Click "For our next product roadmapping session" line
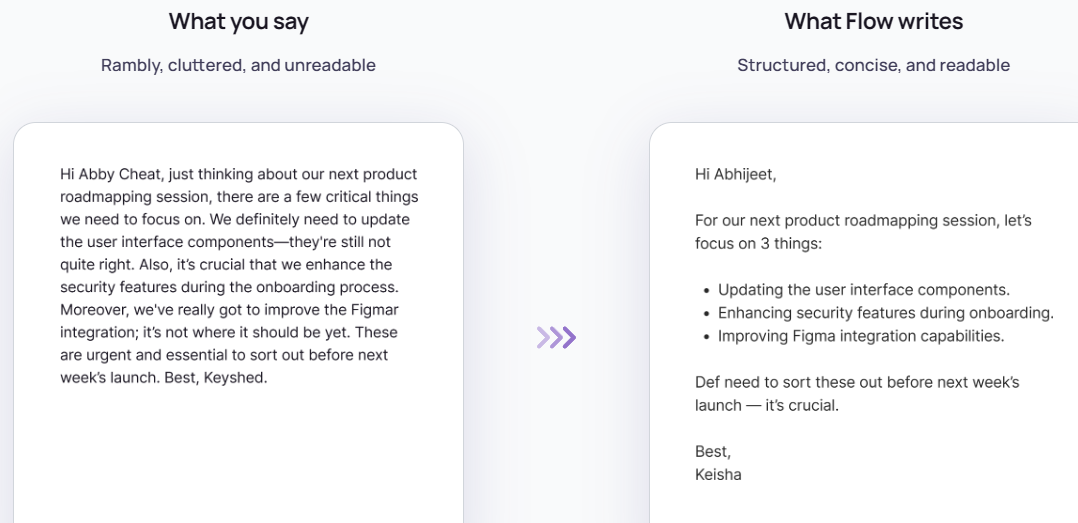This screenshot has width=1078, height=523. click(862, 220)
